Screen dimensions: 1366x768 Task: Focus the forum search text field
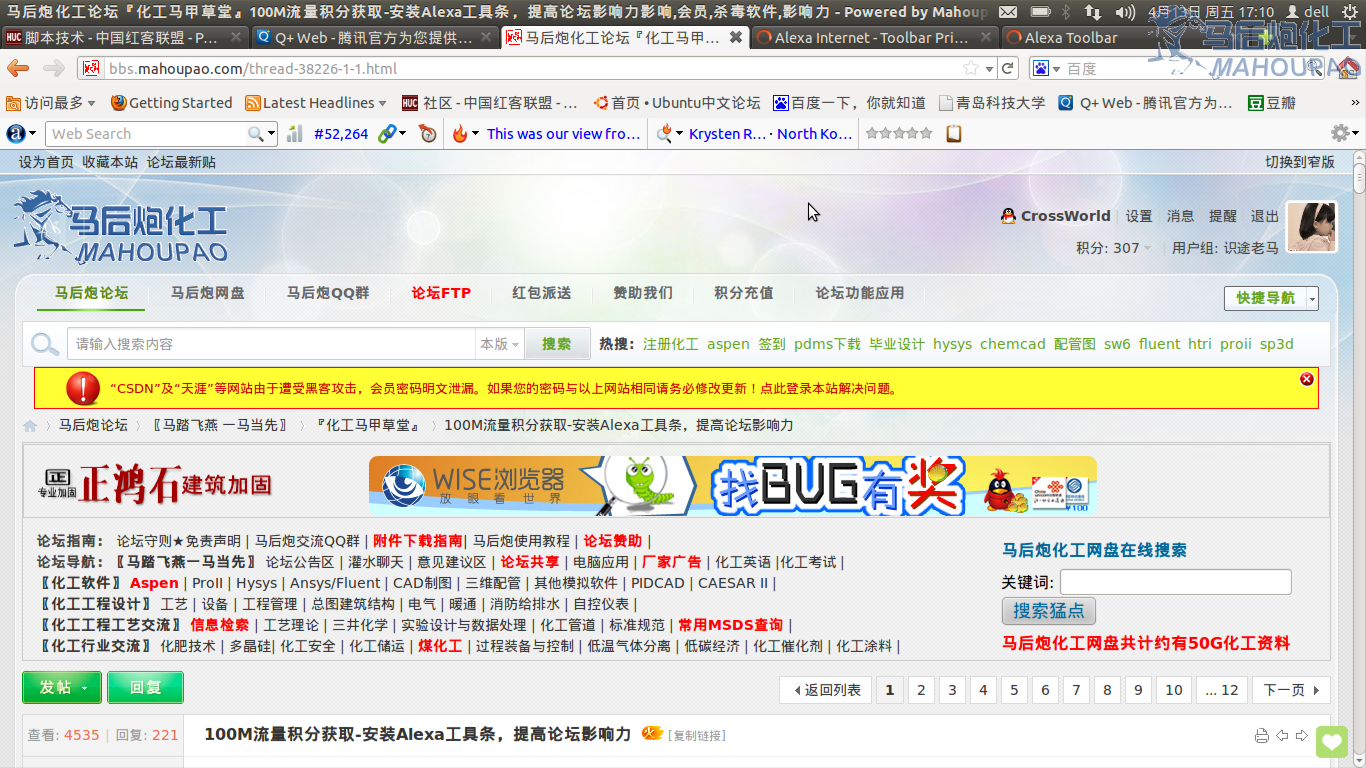click(271, 344)
